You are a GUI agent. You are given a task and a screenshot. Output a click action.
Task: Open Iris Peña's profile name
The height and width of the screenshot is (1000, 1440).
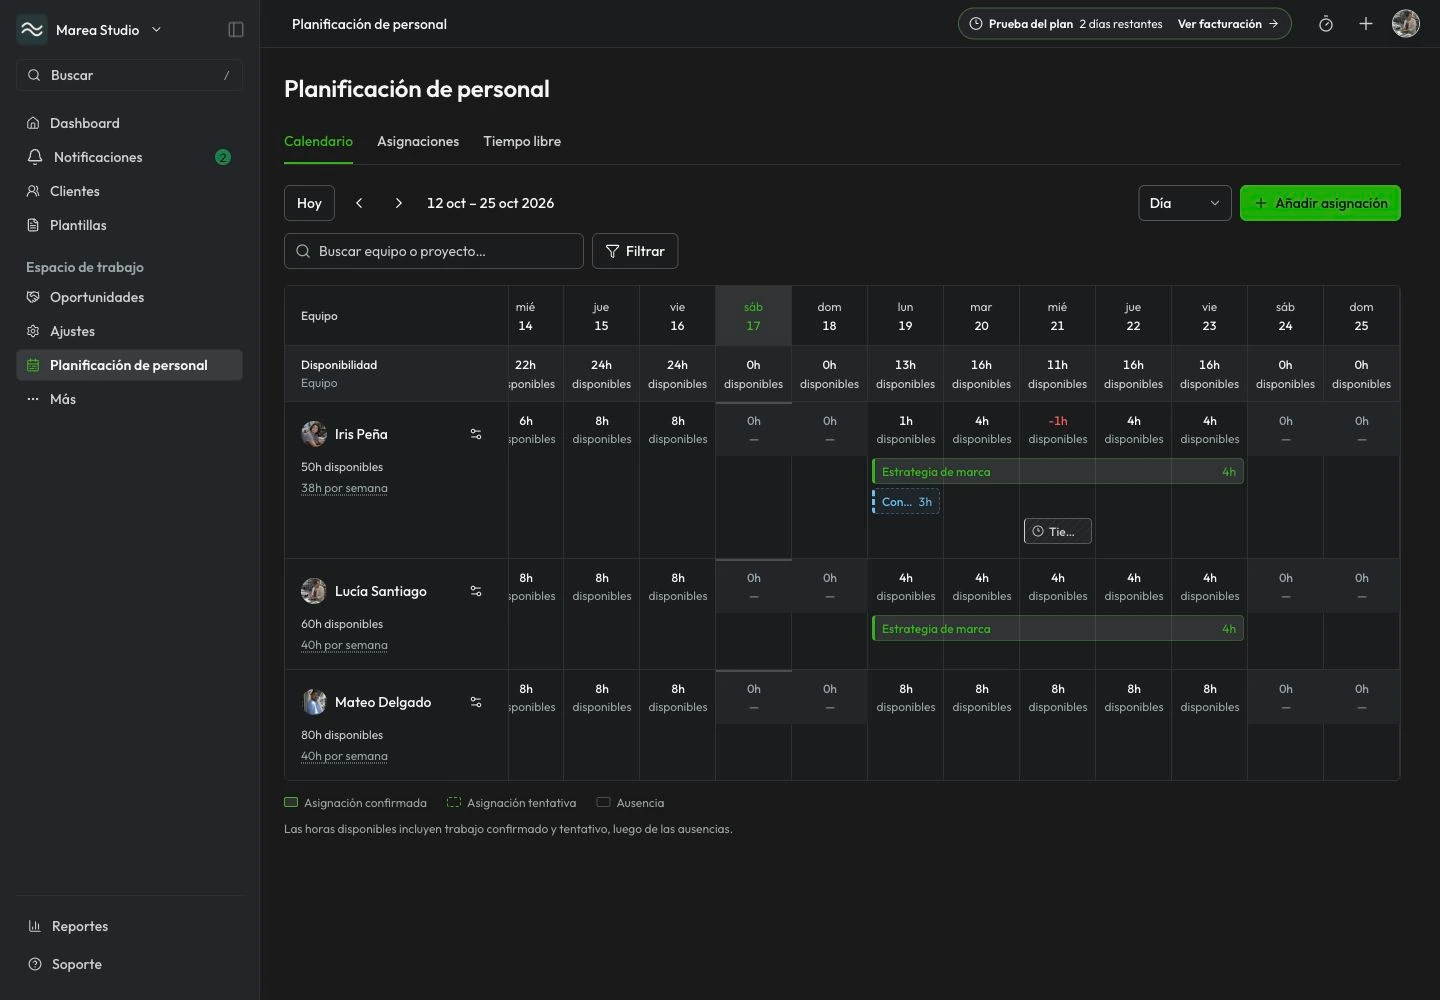click(x=361, y=434)
